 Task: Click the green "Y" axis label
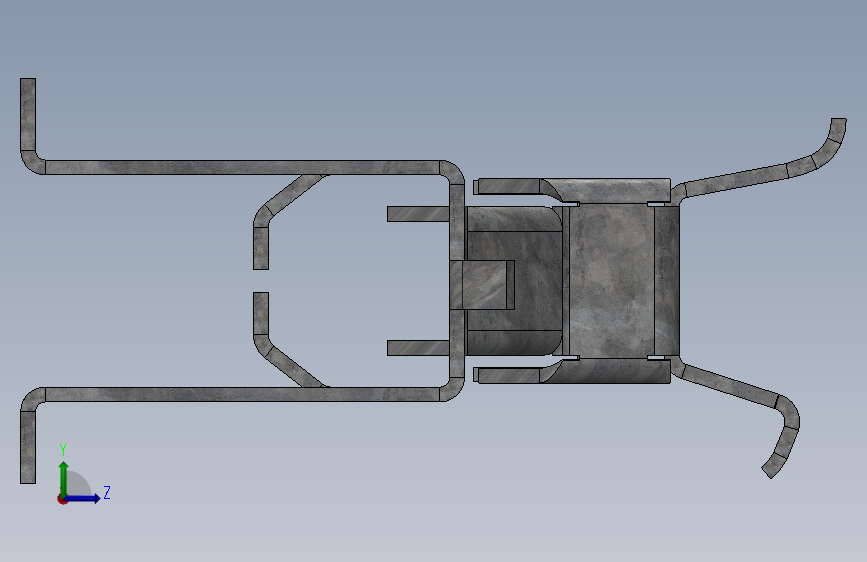point(63,450)
